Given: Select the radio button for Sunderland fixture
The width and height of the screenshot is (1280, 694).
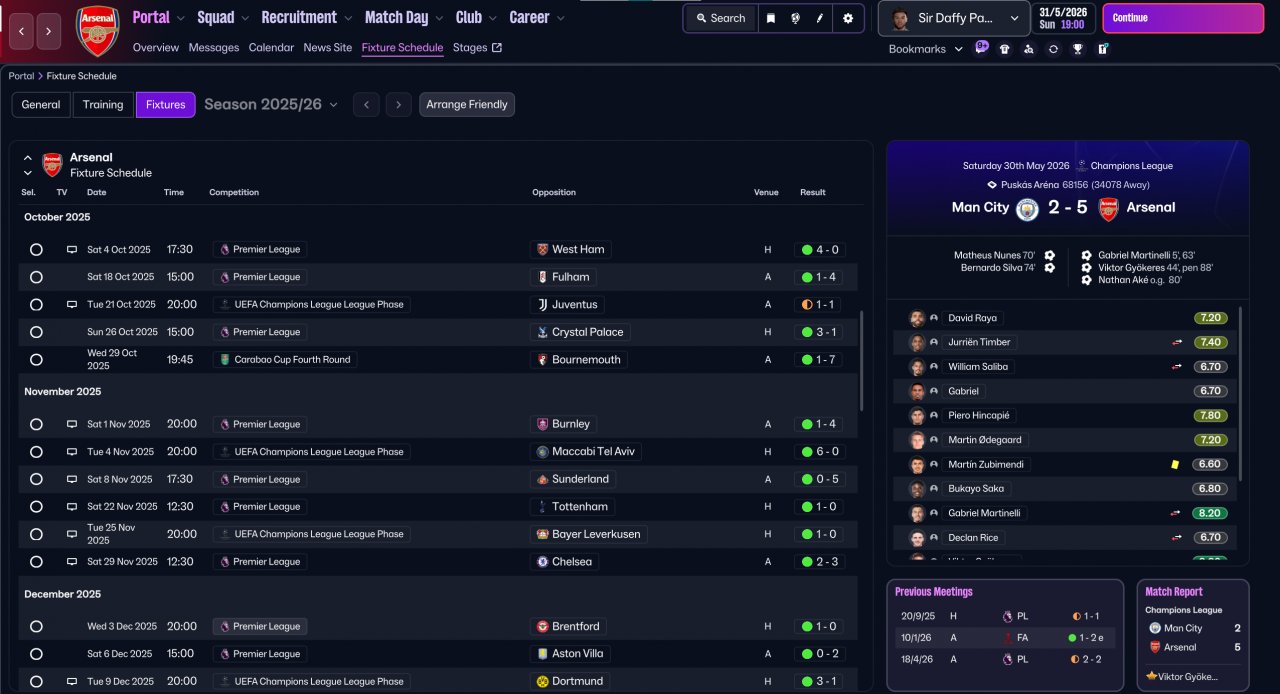Looking at the screenshot, I should point(36,479).
